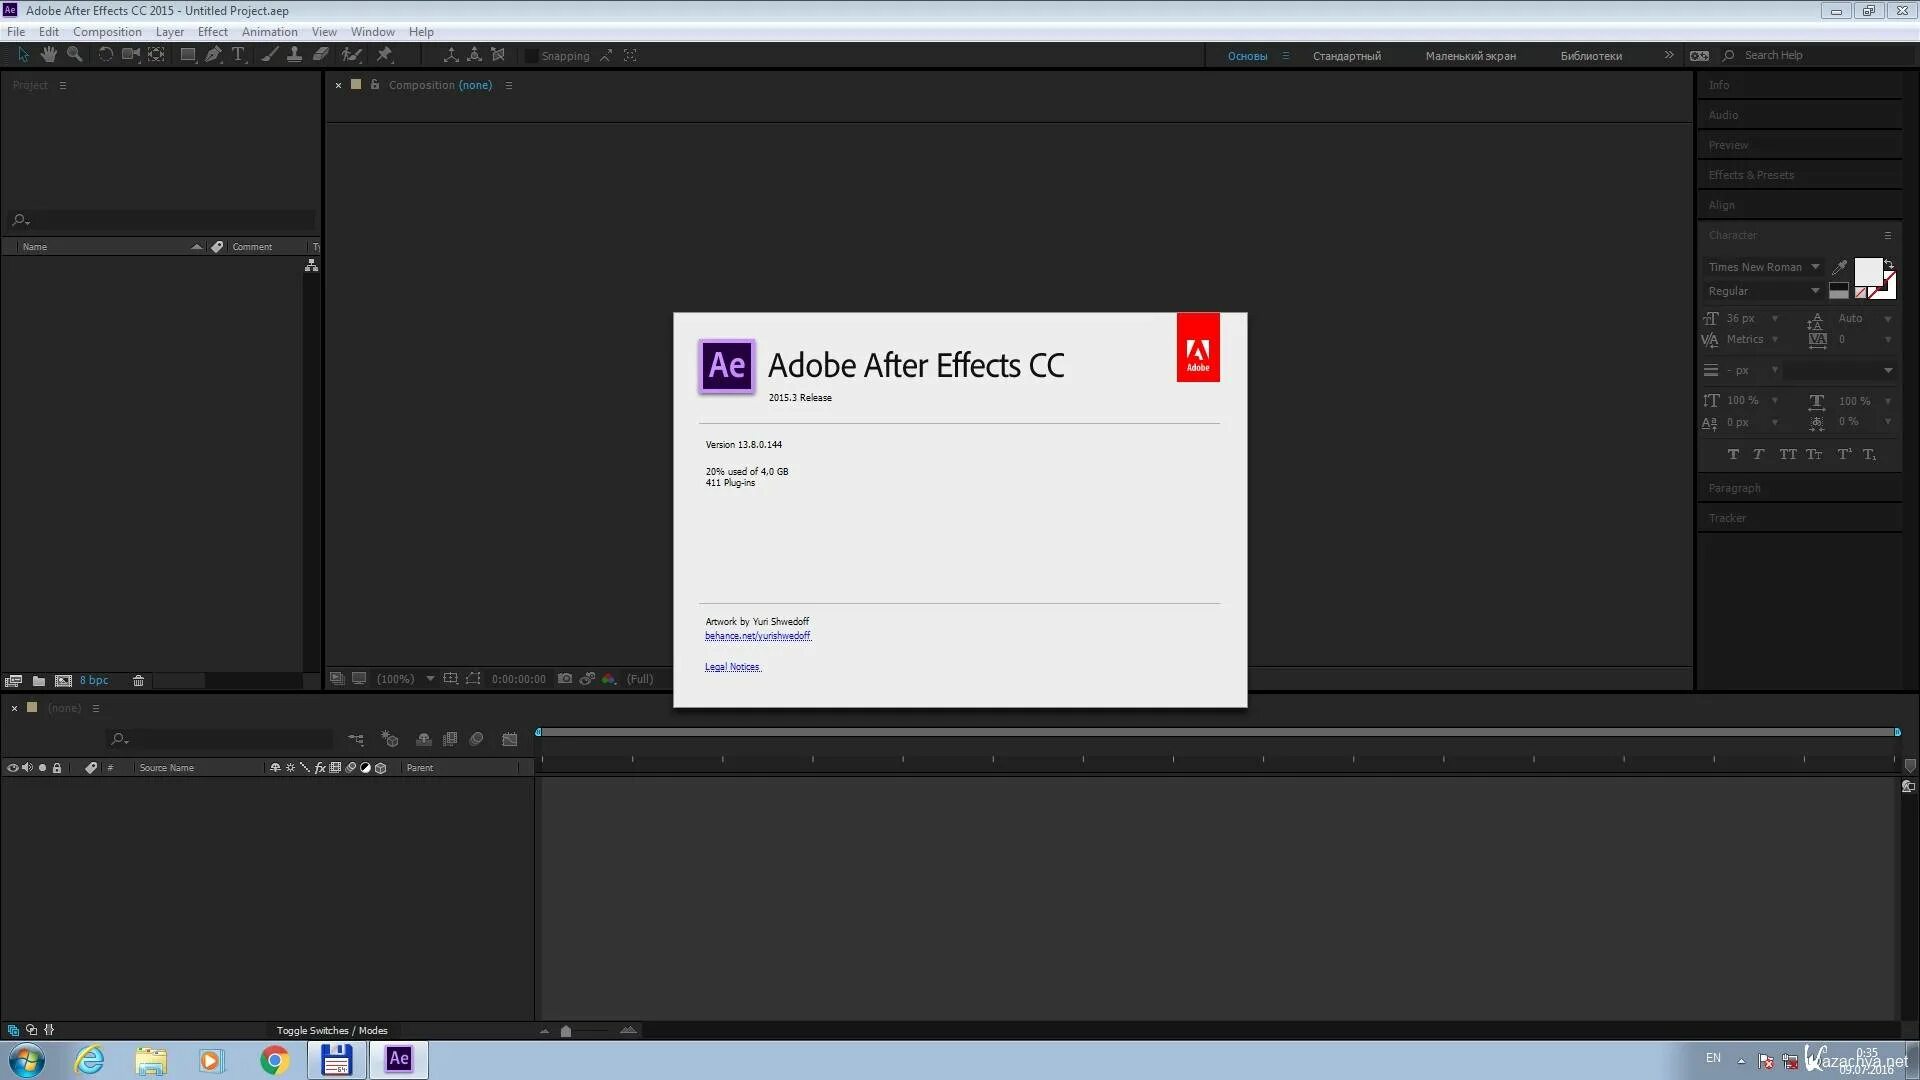Toggle All Caps in Character panel
This screenshot has height=1080, width=1920.
tap(1787, 455)
